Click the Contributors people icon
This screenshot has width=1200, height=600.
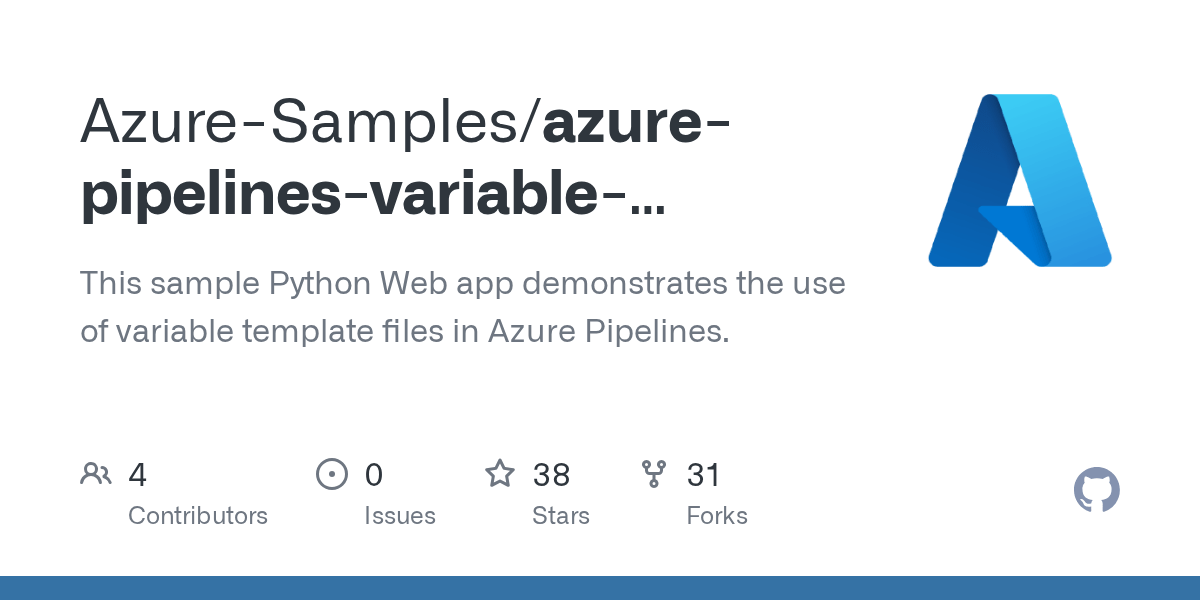tap(96, 474)
